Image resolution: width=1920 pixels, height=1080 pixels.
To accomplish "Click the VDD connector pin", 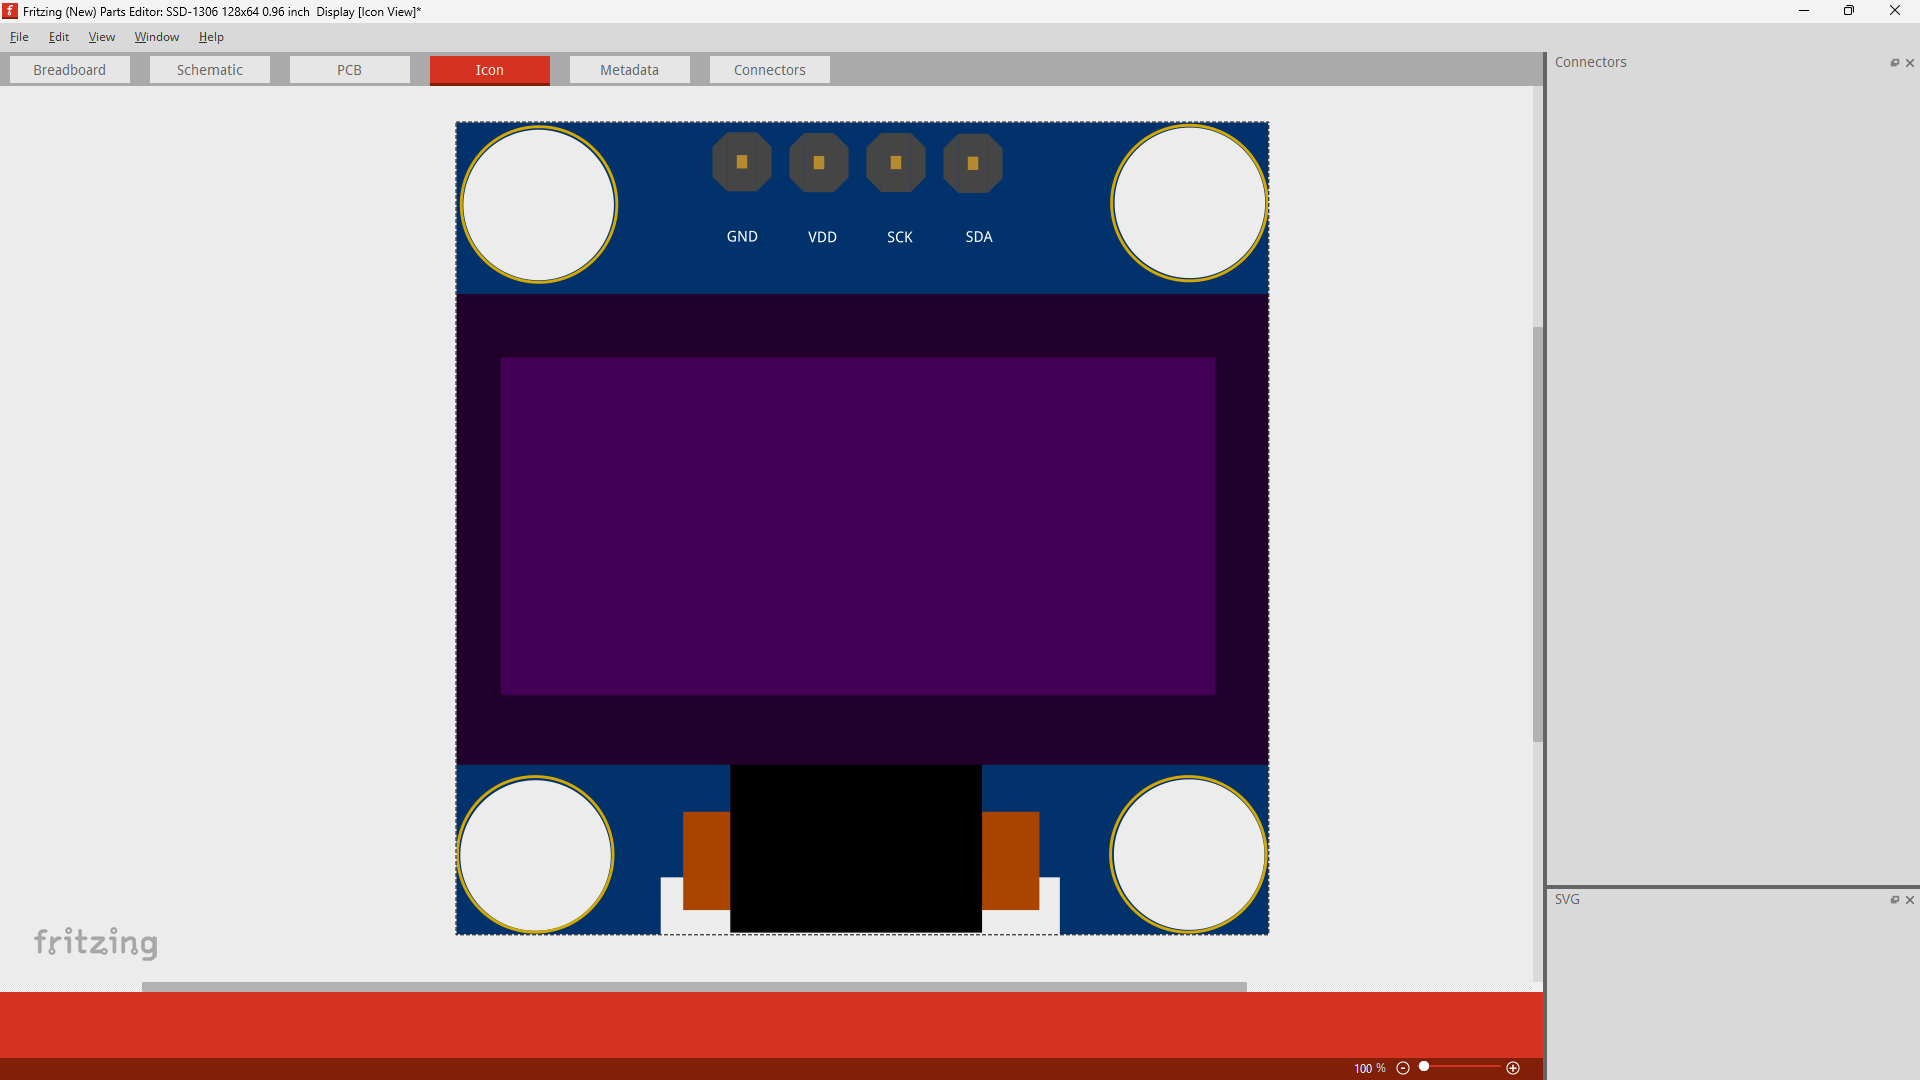I will click(x=819, y=162).
